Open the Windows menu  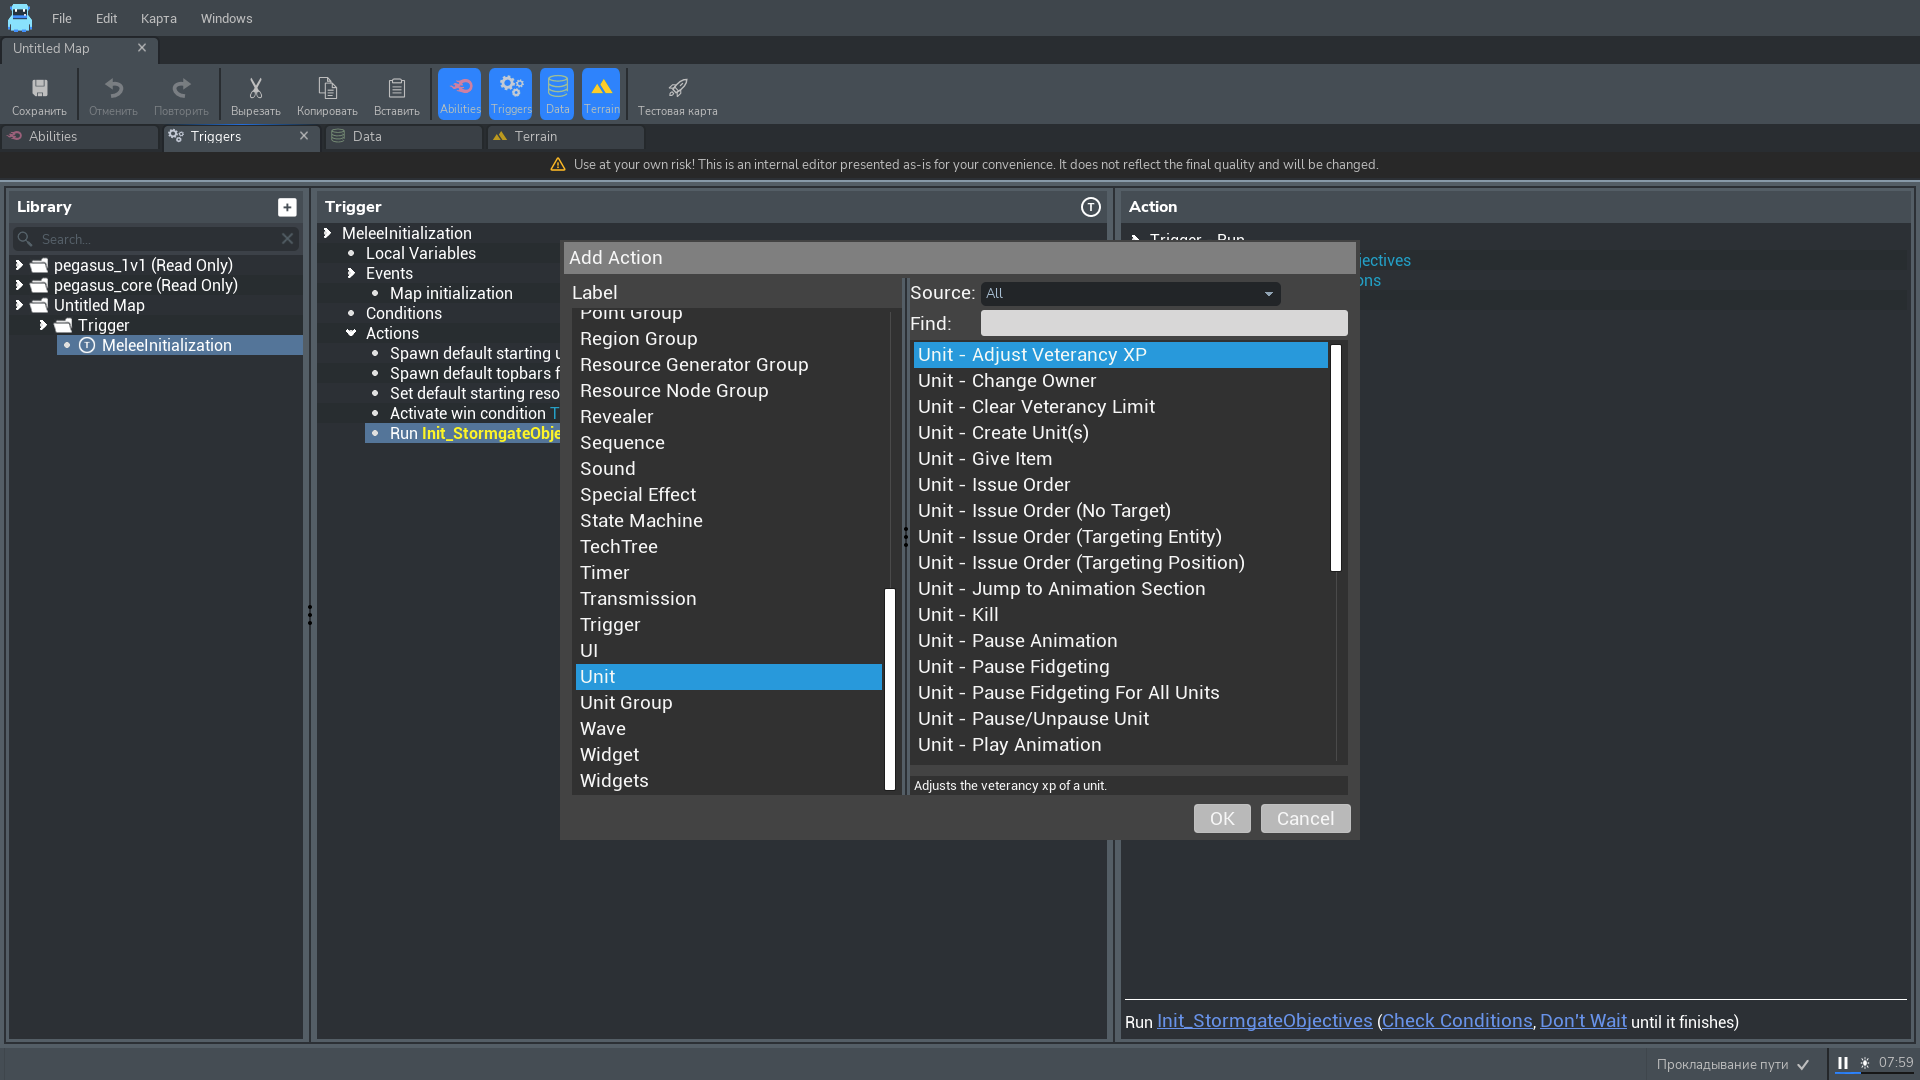pos(226,18)
